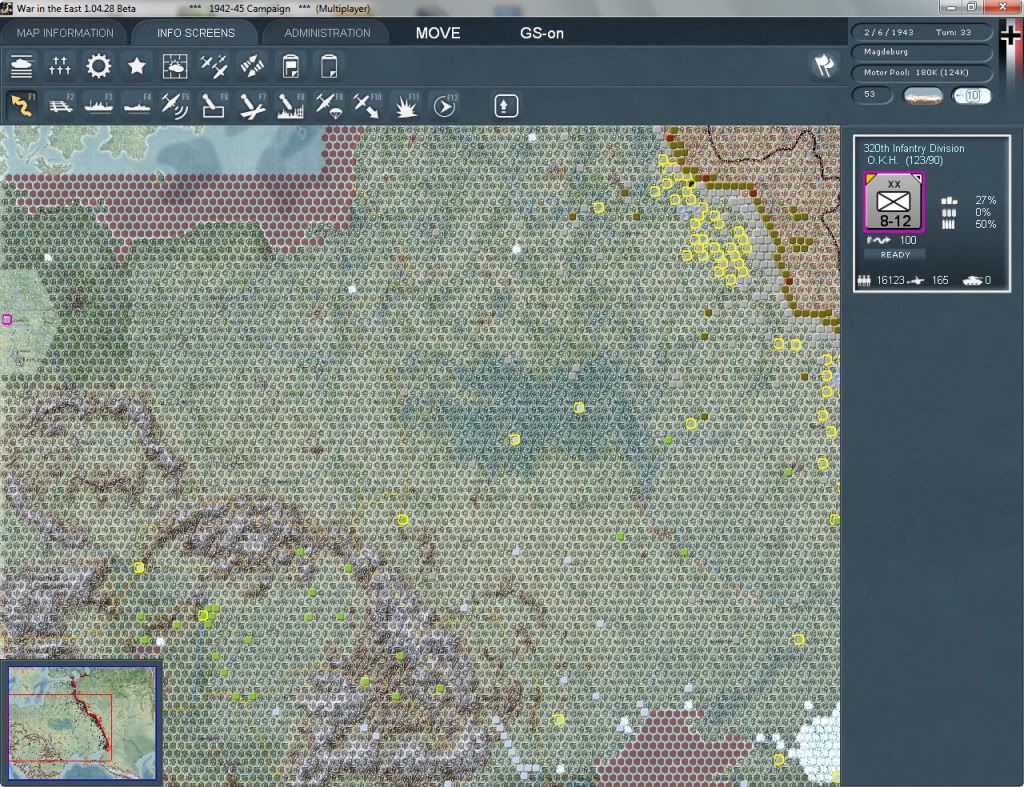Screen dimensions: 1024x787
Task: Click the Magdeburg location pill
Action: [x=921, y=52]
